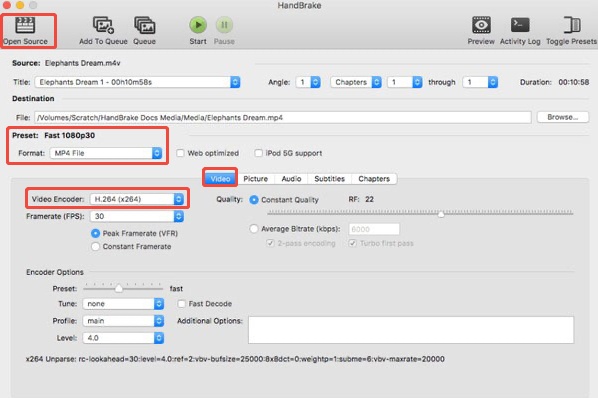Click the Open Source clapperboard icon
This screenshot has width=598, height=398.
coord(25,25)
